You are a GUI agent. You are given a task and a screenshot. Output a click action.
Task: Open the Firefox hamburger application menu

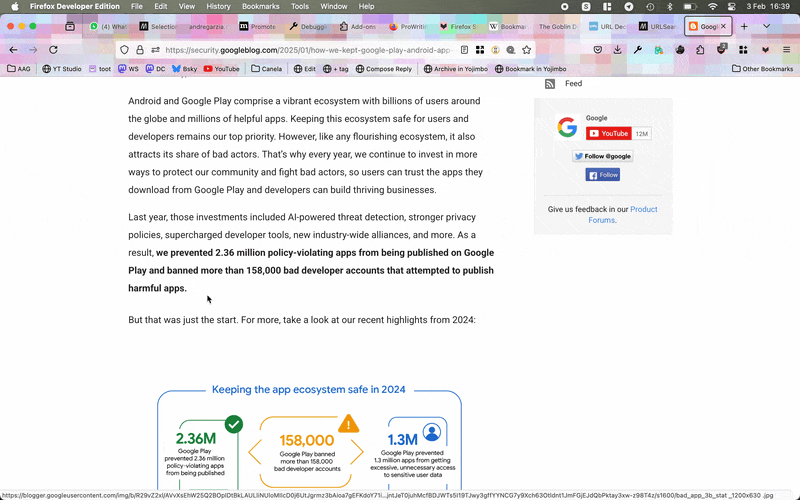(x=786, y=49)
